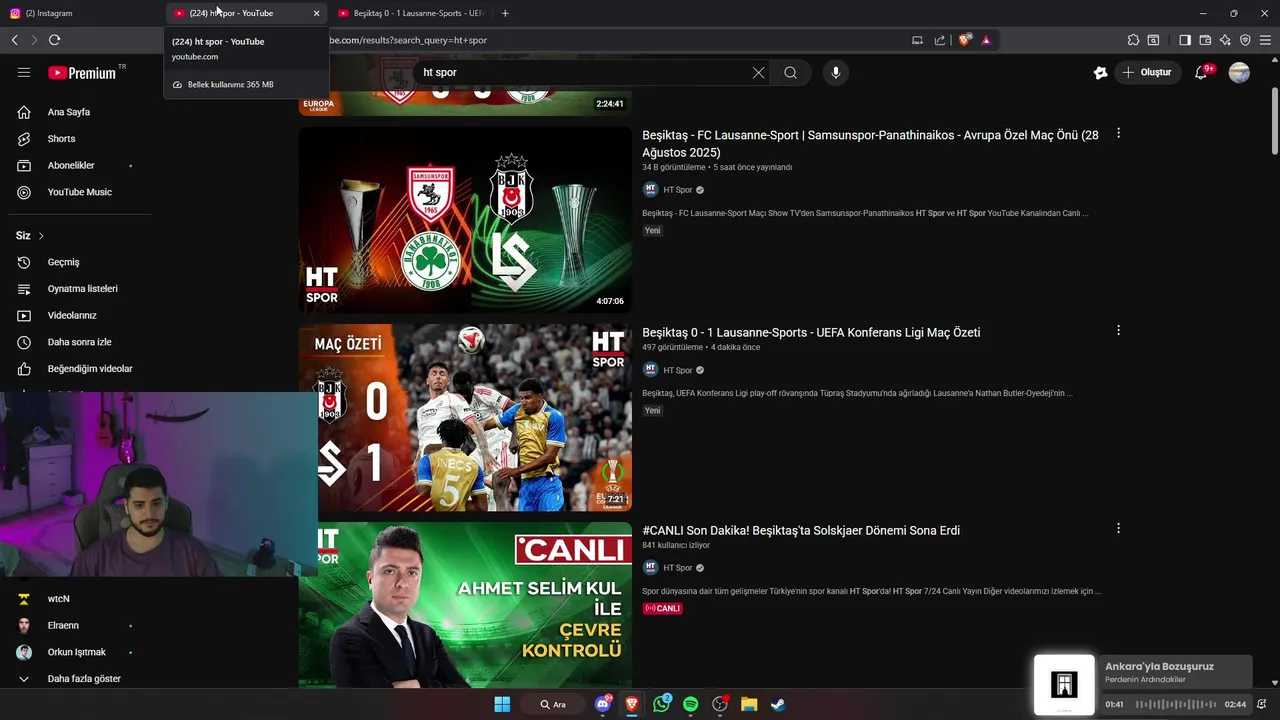Image resolution: width=1280 pixels, height=720 pixels.
Task: Open Discord from the taskbar
Action: pyautogui.click(x=602, y=704)
